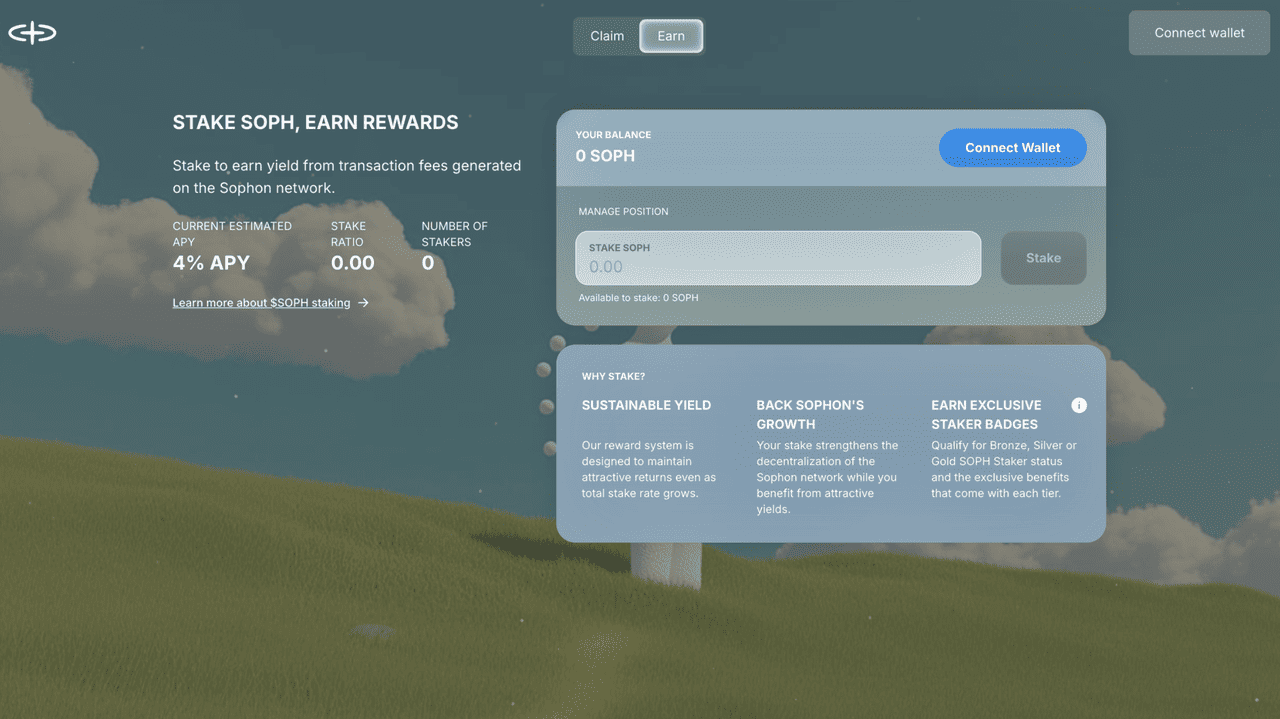
Task: Click the Stake Ratio 0.00 value
Action: point(352,263)
